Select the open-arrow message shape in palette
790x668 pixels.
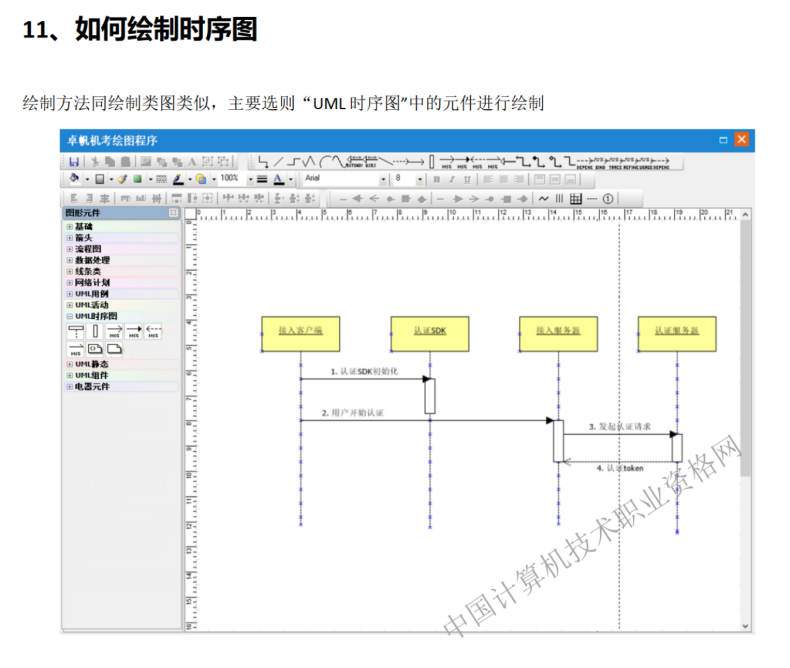point(114,331)
